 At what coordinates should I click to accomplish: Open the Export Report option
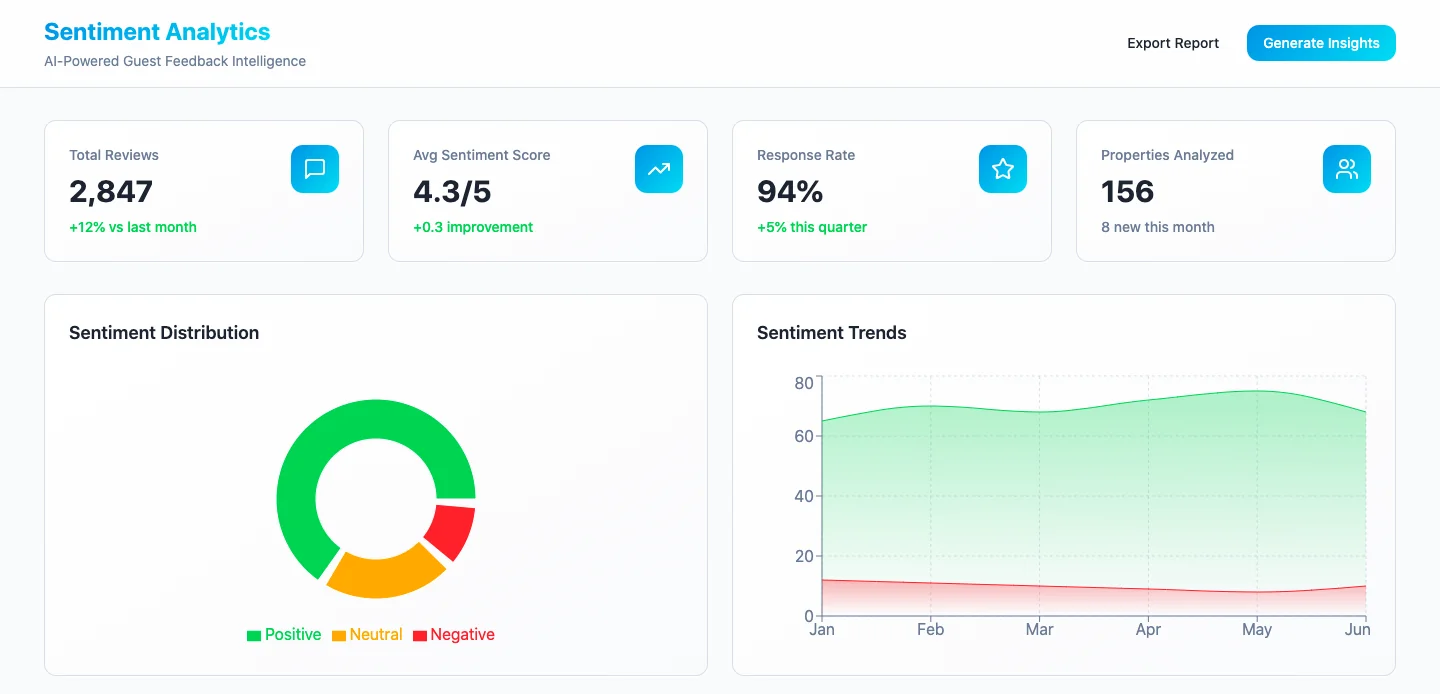point(1173,43)
